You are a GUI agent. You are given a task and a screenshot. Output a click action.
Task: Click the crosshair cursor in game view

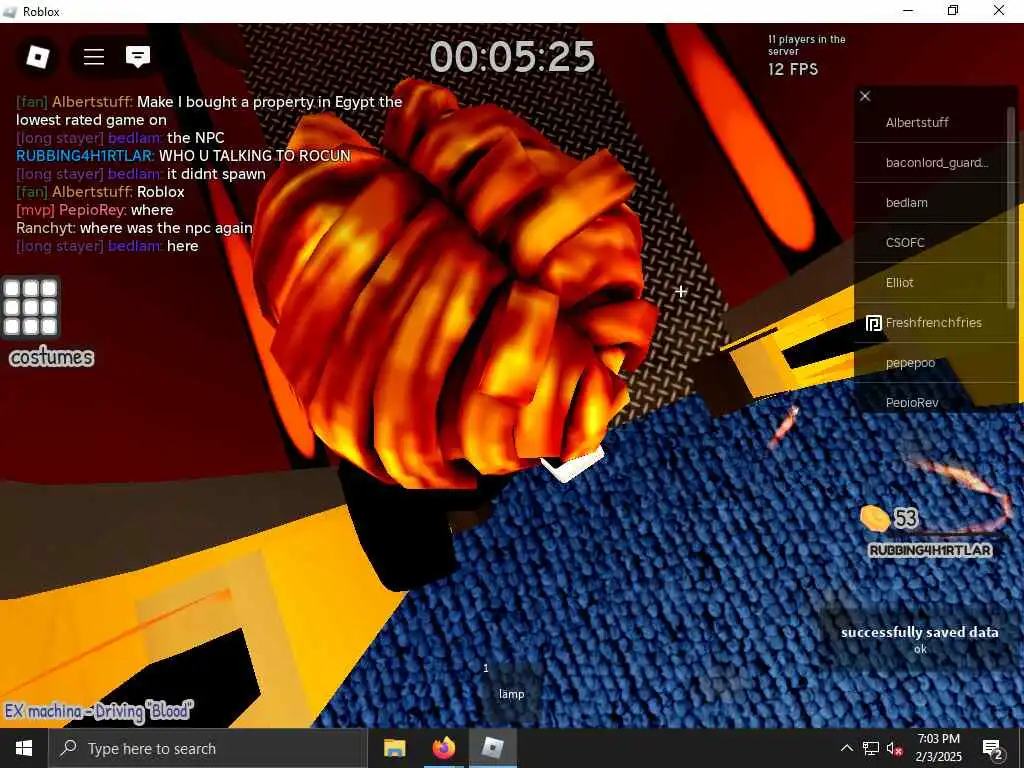click(x=680, y=291)
